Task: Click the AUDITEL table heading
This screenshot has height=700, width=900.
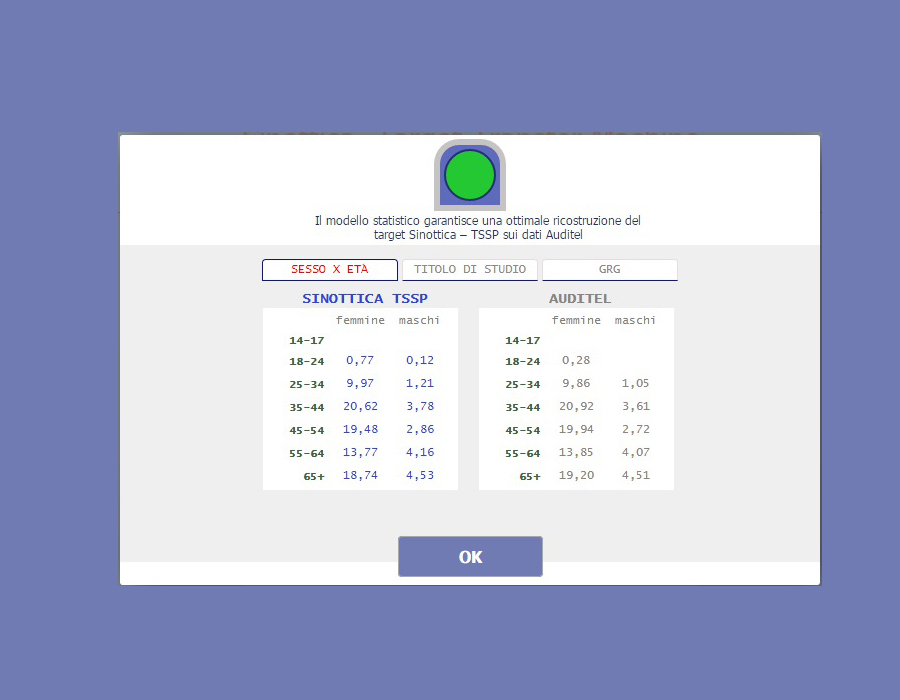Action: [x=580, y=298]
